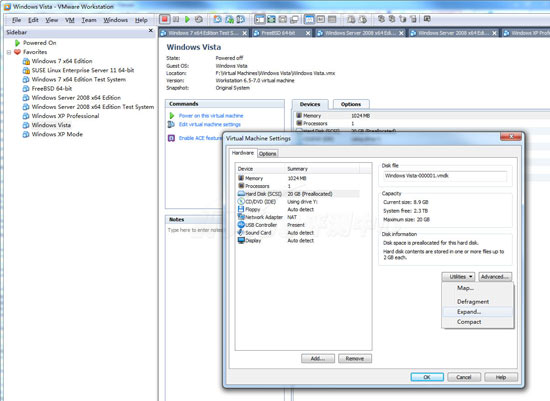Click Edit virtual machine settings link
This screenshot has height=401, width=550.
(210, 125)
